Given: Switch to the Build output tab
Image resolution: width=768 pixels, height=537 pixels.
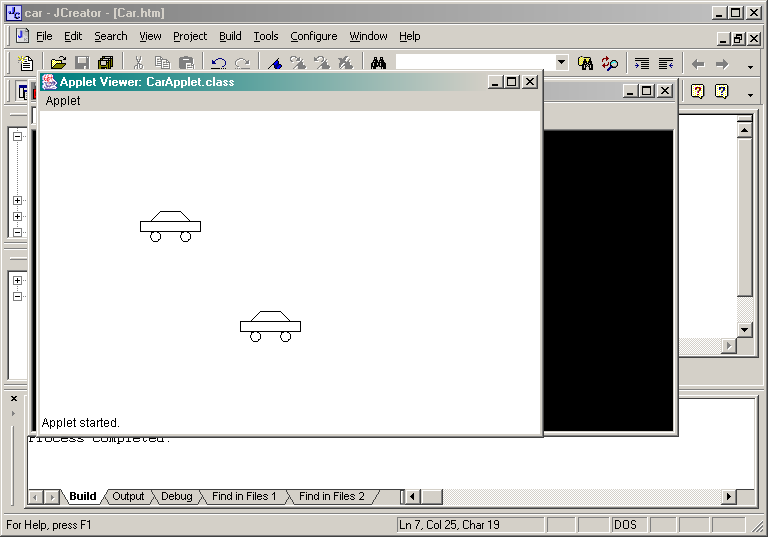Looking at the screenshot, I should (x=83, y=496).
